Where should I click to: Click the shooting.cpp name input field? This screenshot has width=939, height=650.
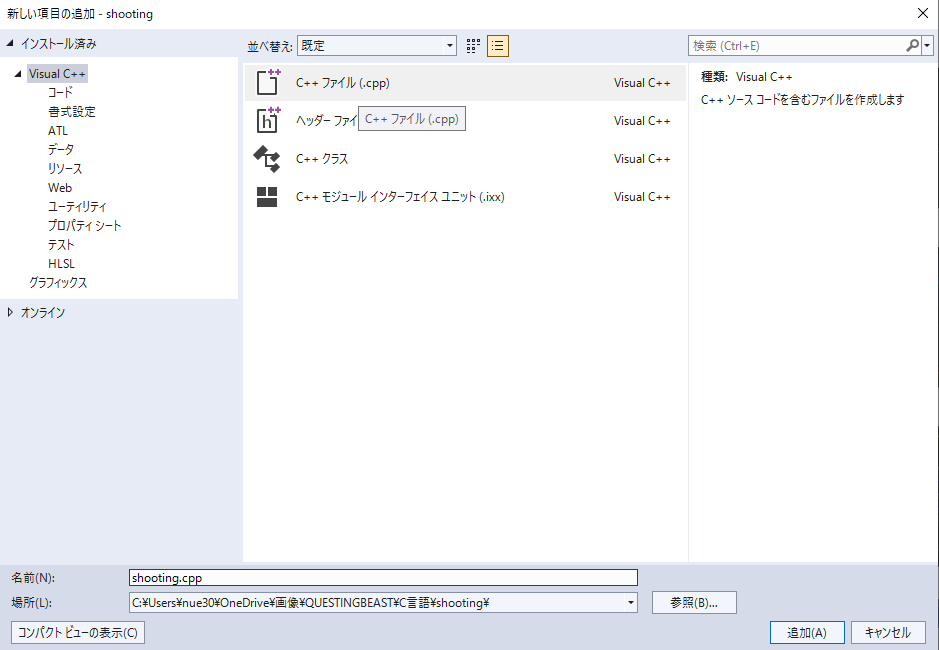[383, 577]
